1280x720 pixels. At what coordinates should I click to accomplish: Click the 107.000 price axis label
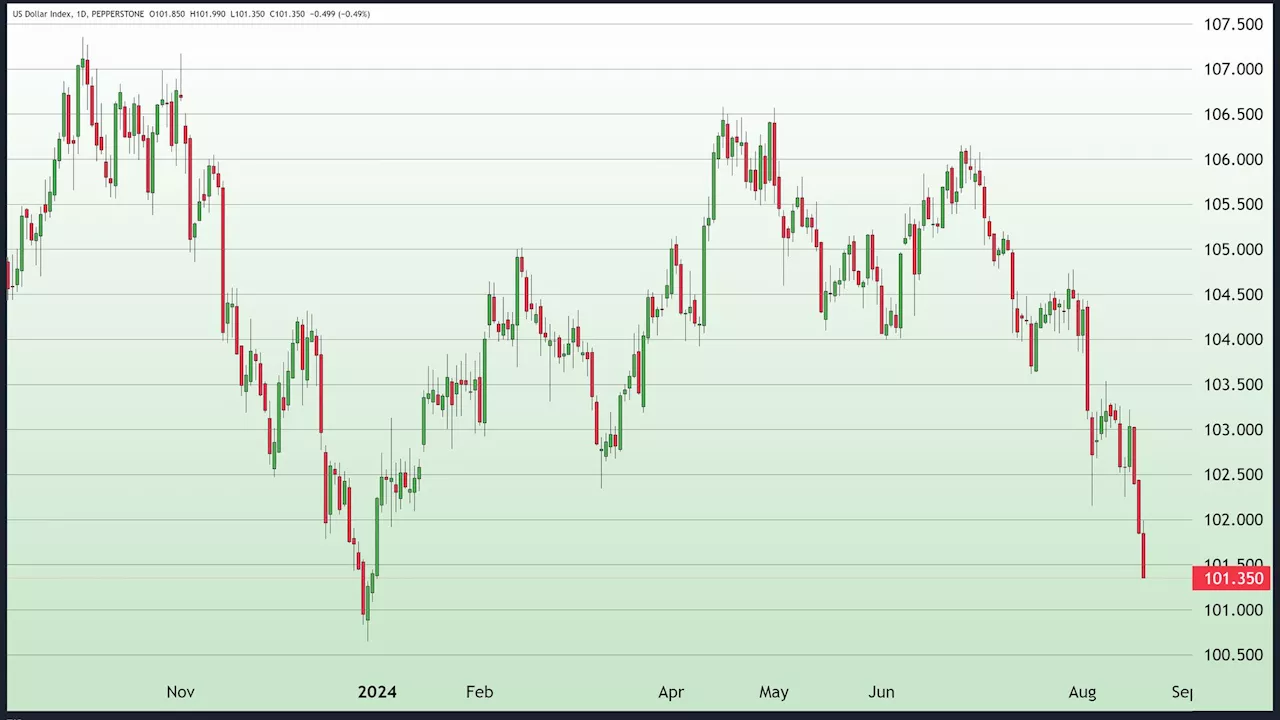[x=1233, y=69]
